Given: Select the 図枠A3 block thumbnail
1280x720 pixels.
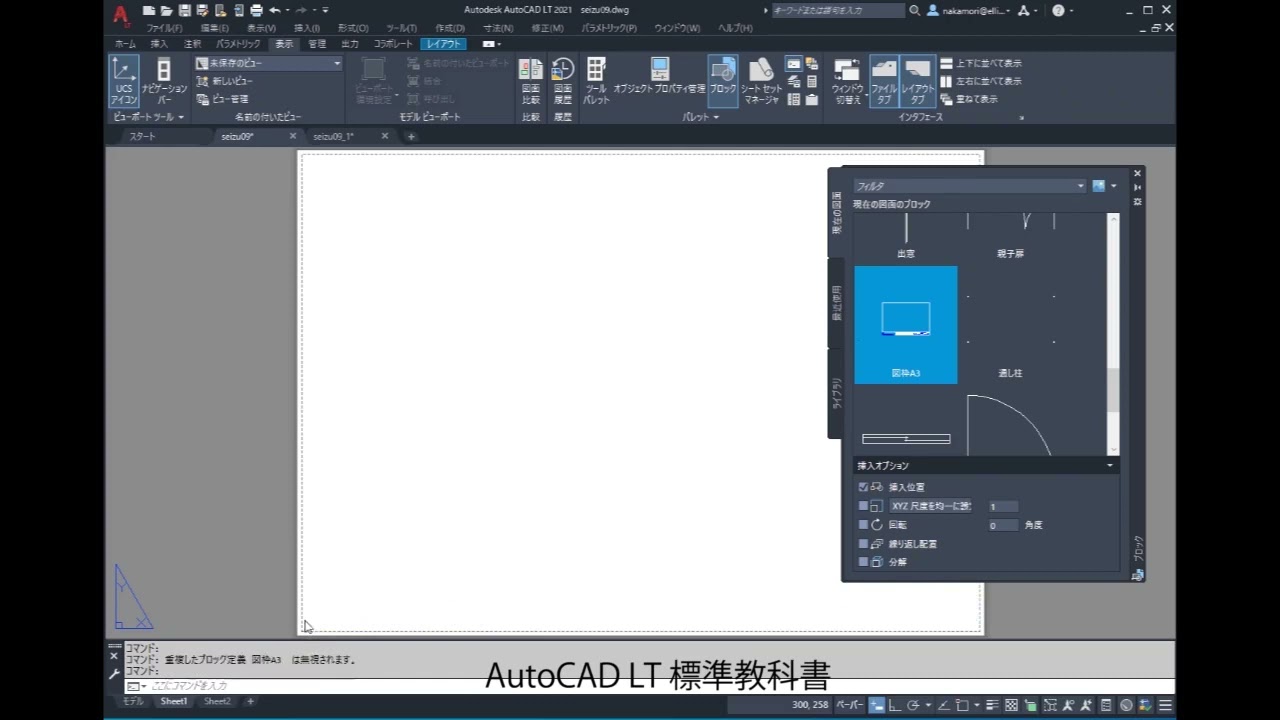Looking at the screenshot, I should [x=906, y=325].
